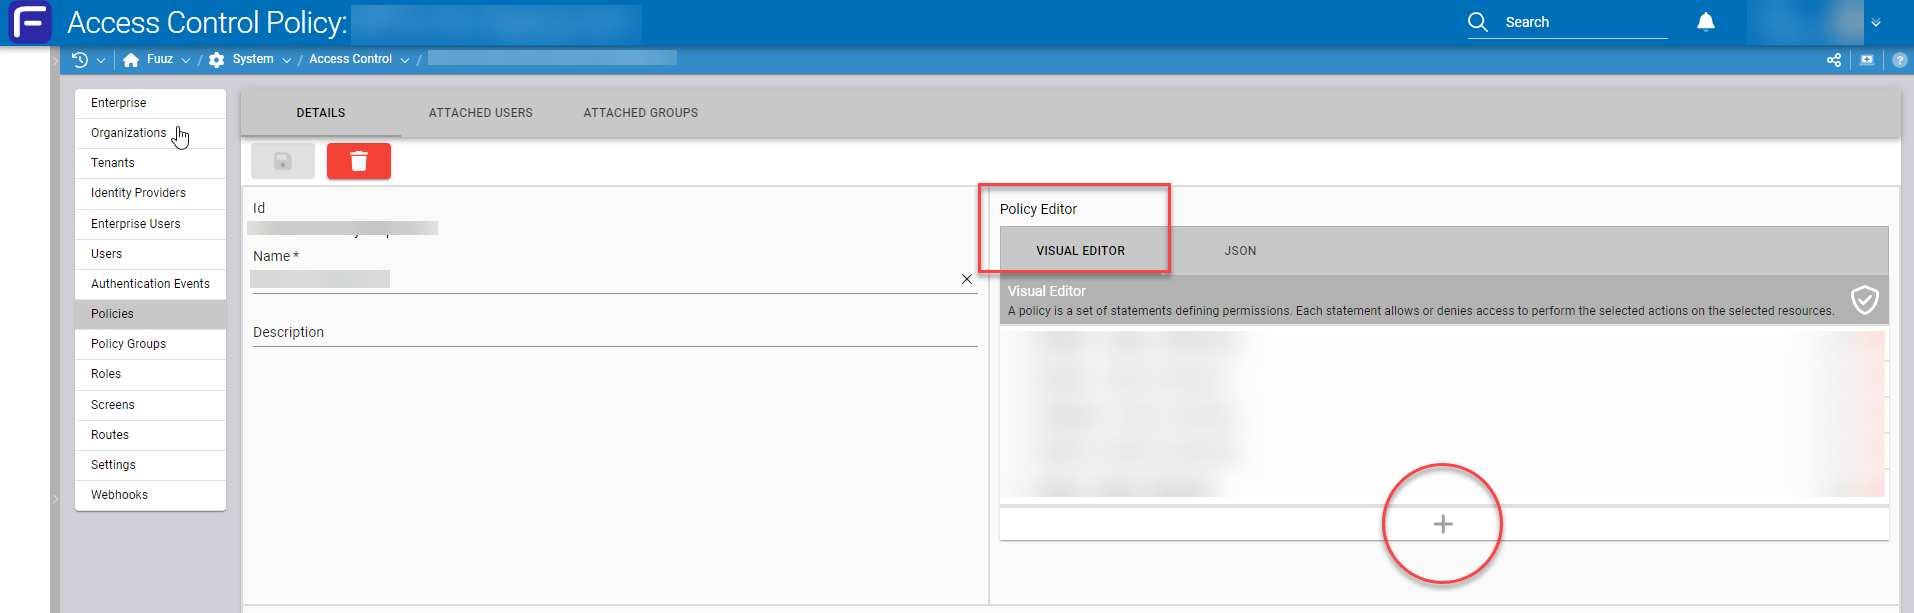Screen dimensions: 1914x613
Task: Click the share icon in breadcrumb bar
Action: pos(1833,60)
